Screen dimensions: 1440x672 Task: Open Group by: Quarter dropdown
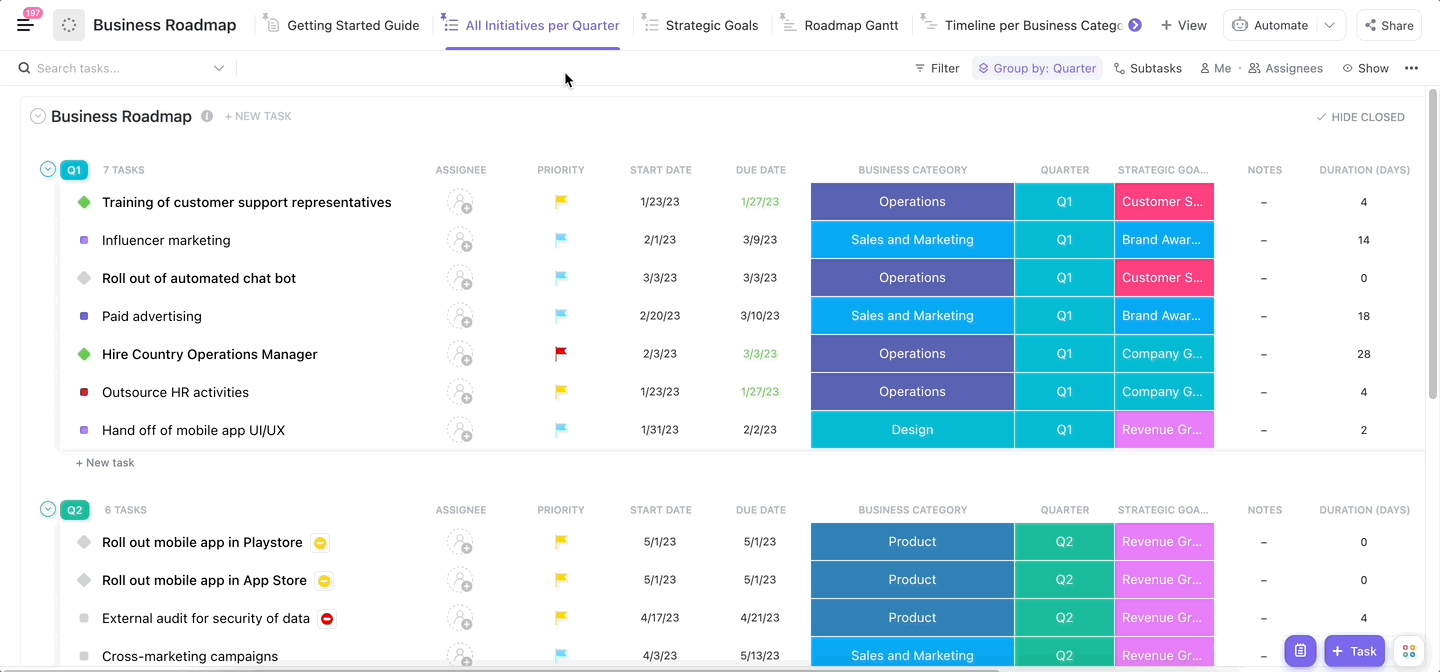(x=1037, y=68)
